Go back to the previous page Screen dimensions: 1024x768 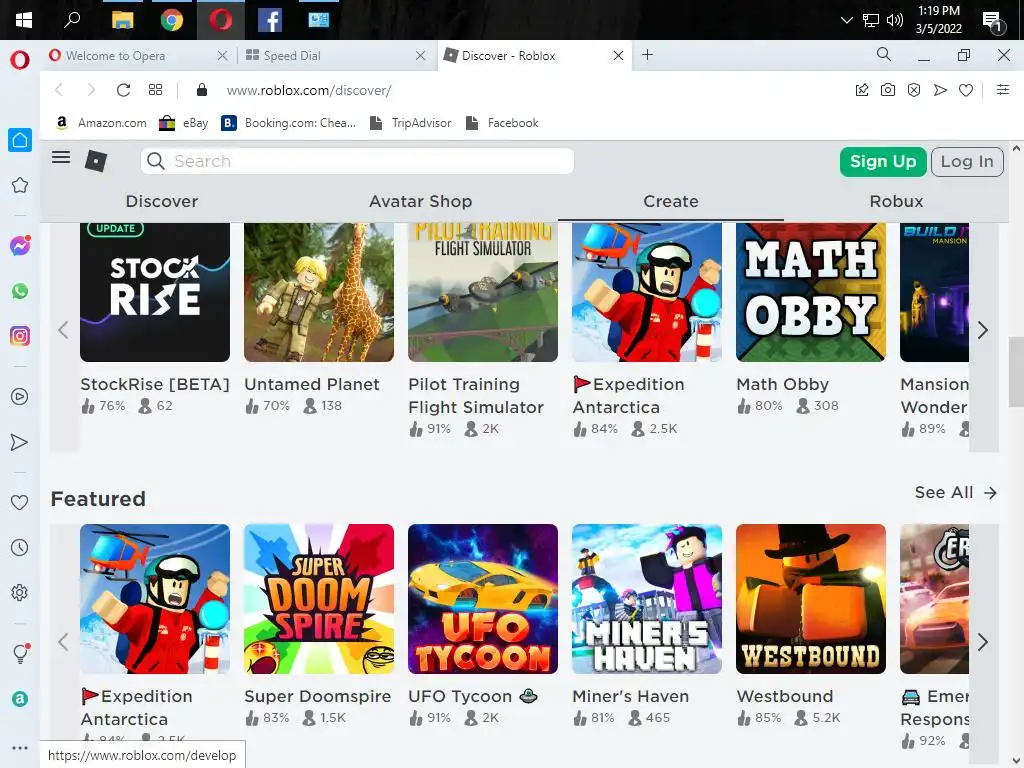pos(59,90)
